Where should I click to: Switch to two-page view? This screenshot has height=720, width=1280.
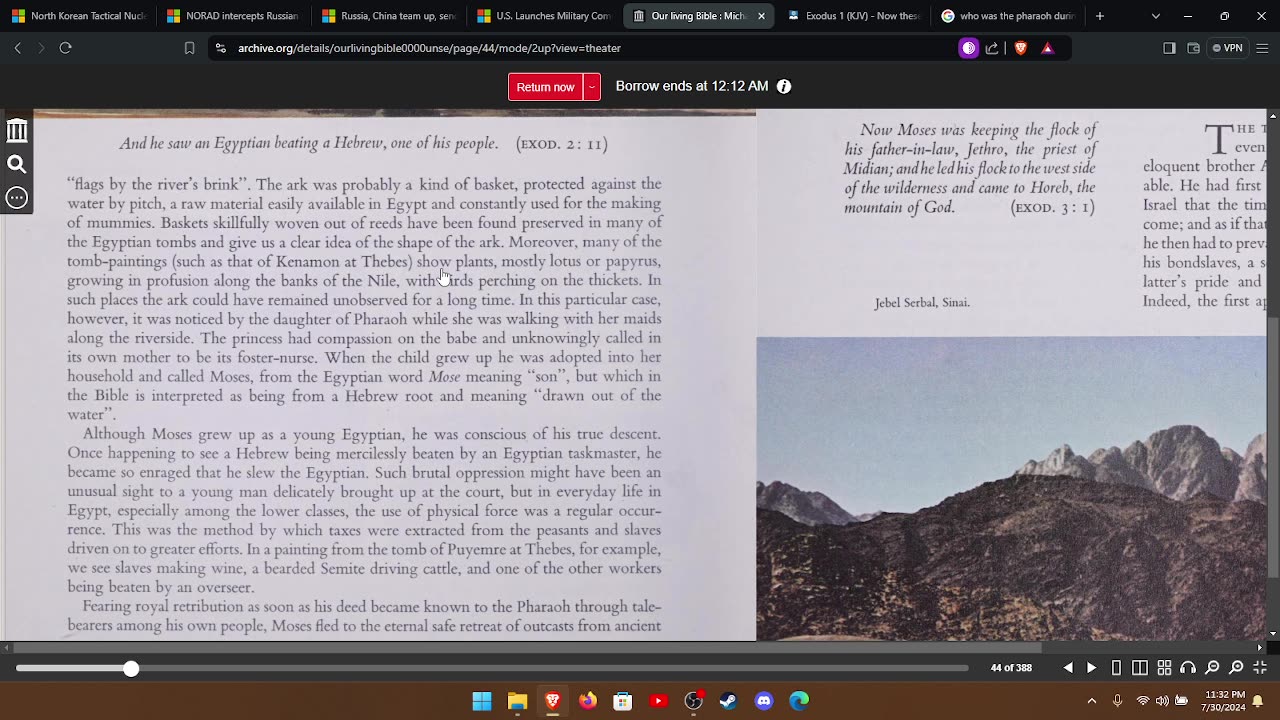1140,668
